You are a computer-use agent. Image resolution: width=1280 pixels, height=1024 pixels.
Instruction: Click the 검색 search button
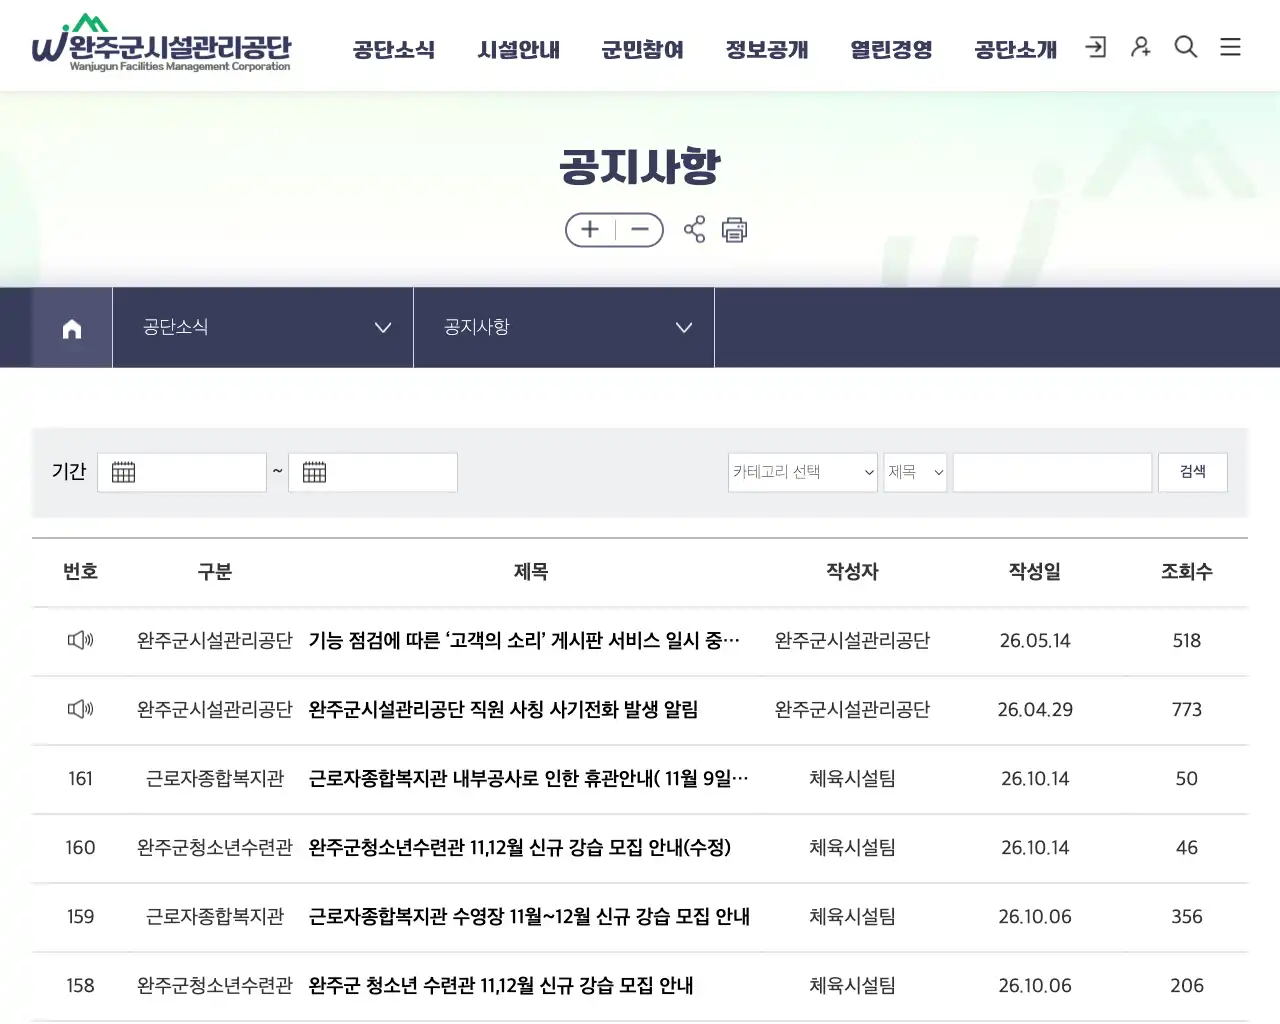point(1193,472)
